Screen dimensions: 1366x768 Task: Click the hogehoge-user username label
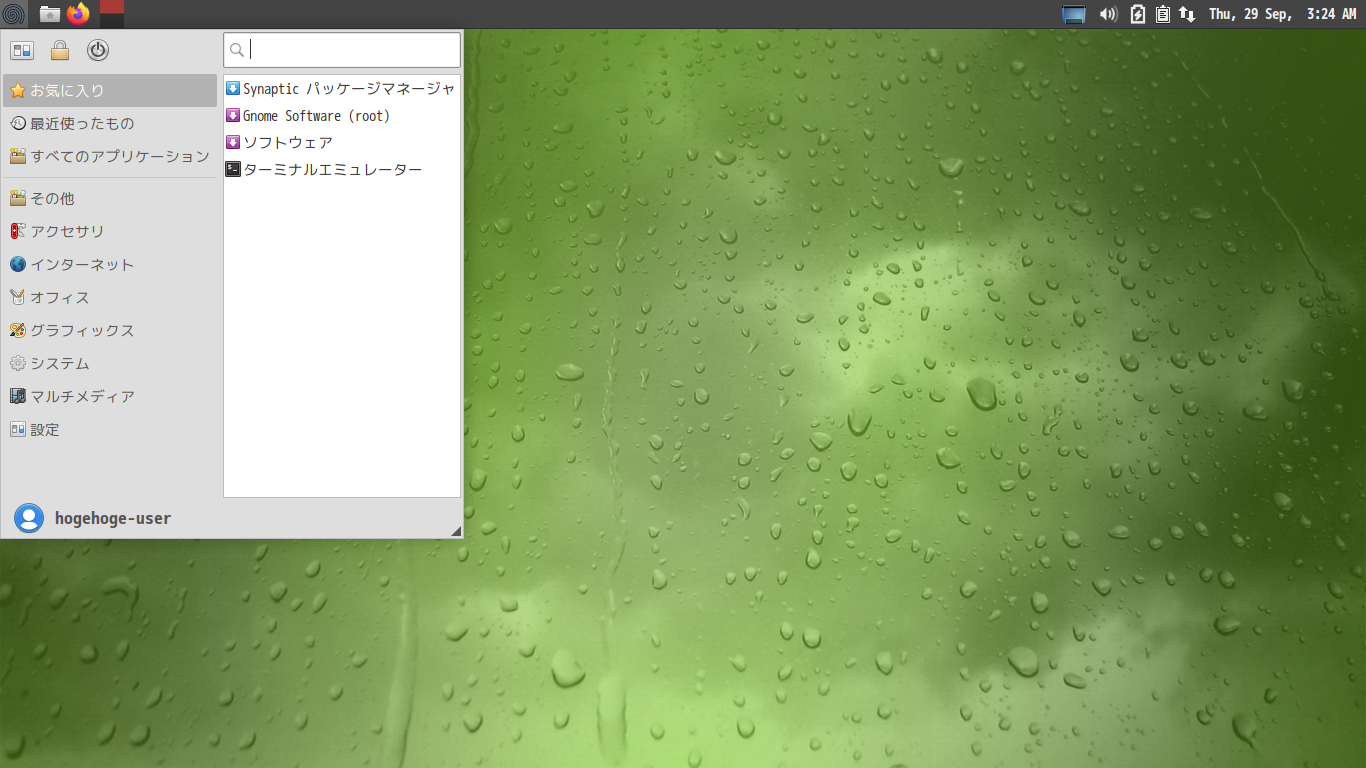point(113,519)
